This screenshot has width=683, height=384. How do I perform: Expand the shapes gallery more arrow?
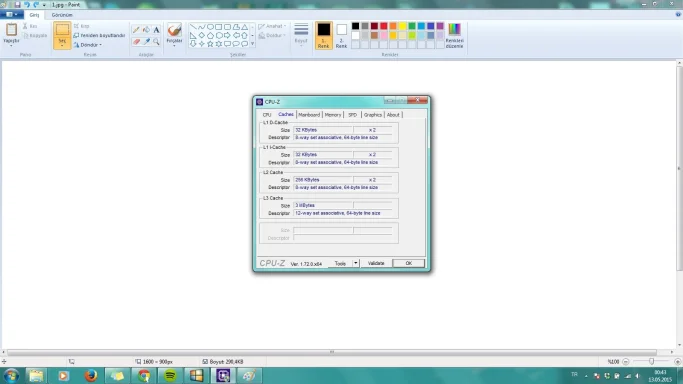coord(253,44)
